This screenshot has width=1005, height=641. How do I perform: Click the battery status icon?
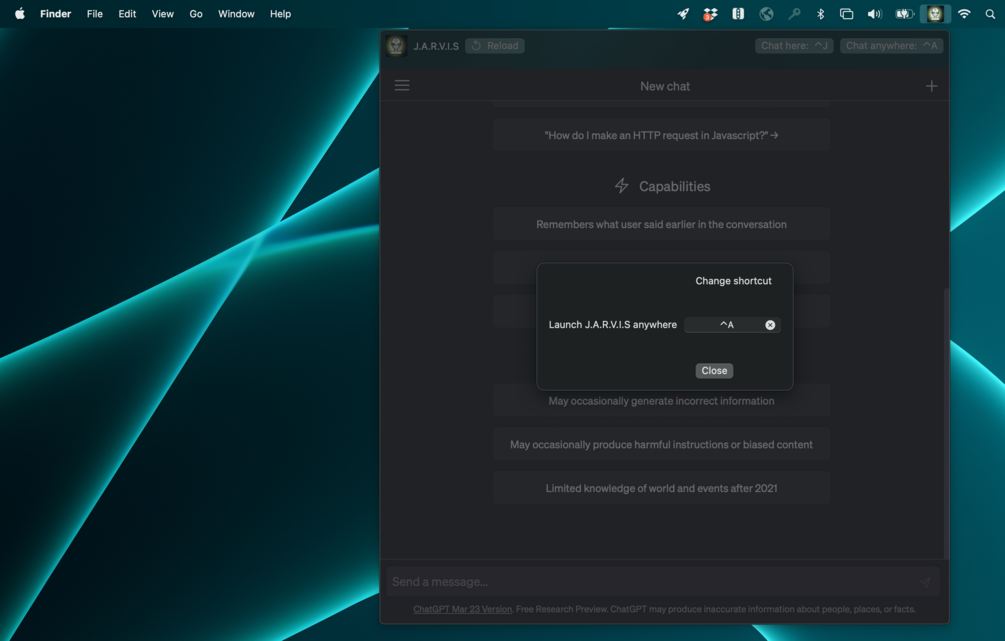pos(904,13)
